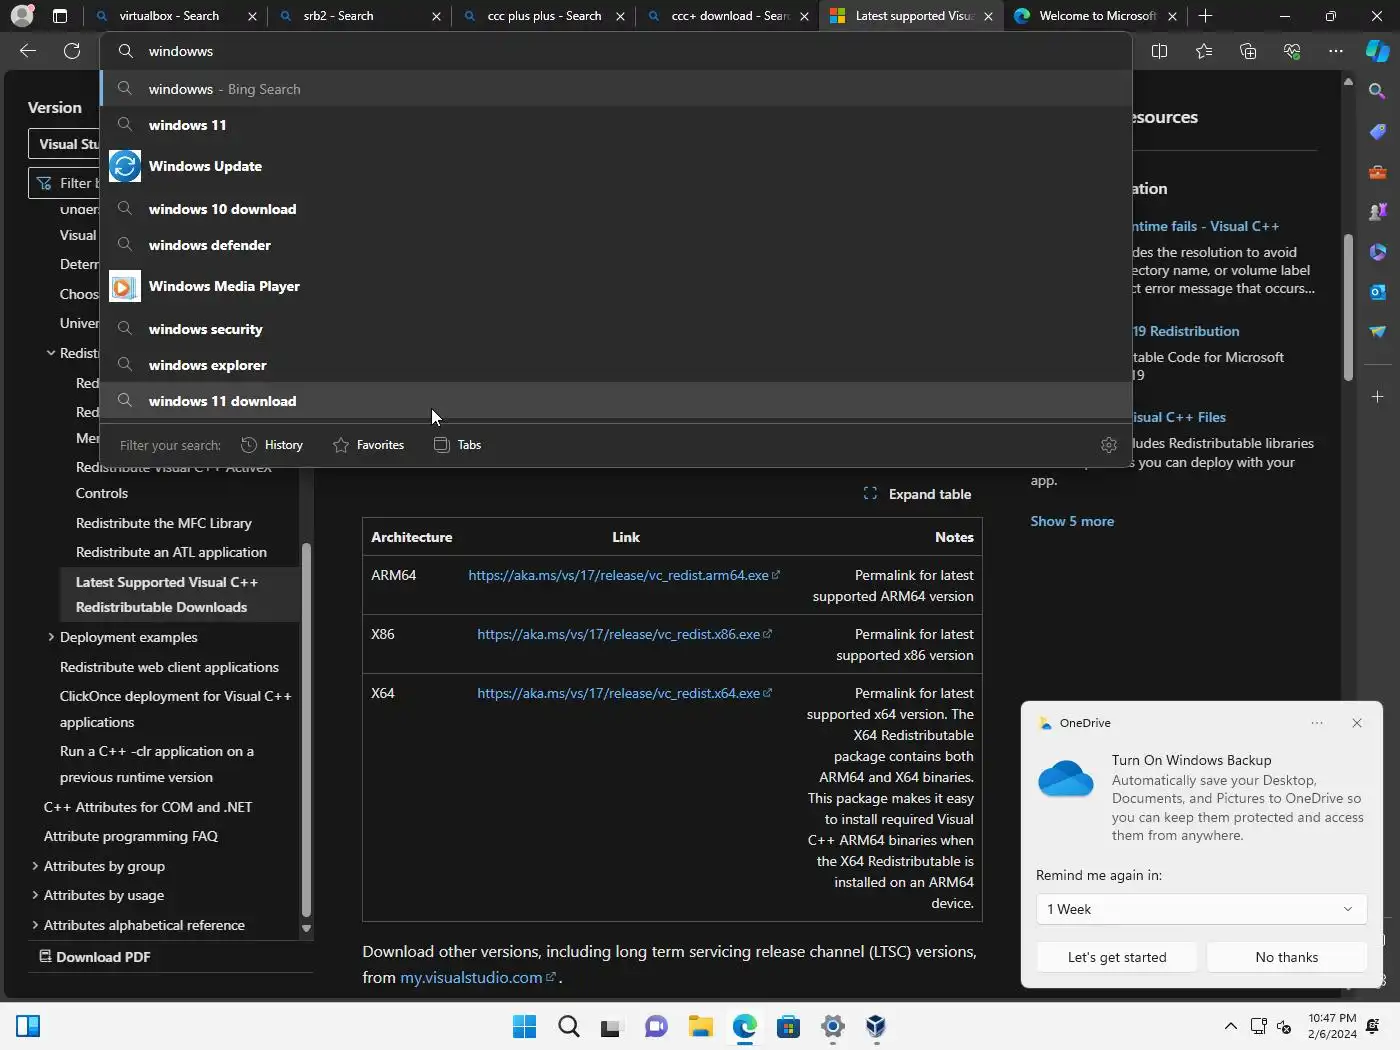Open vc_redist.arm64.exe download link

pyautogui.click(x=624, y=575)
